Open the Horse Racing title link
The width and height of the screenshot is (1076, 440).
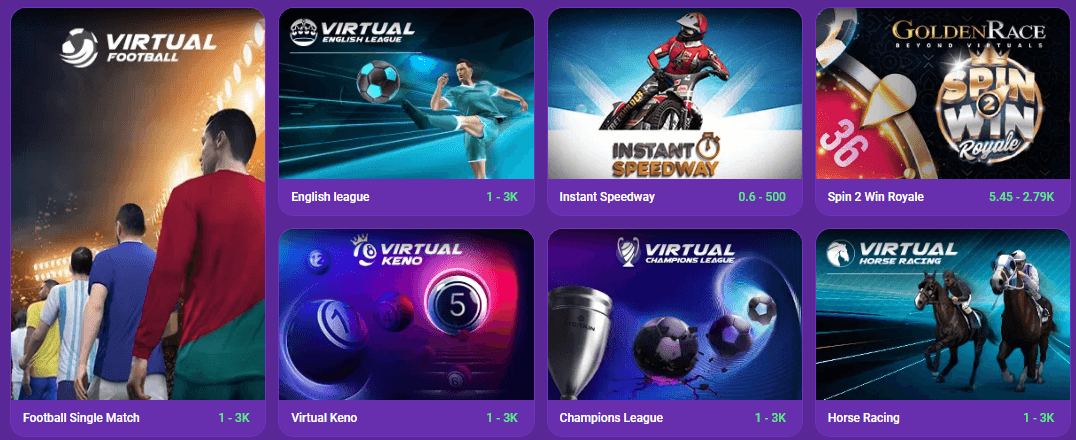tap(863, 417)
